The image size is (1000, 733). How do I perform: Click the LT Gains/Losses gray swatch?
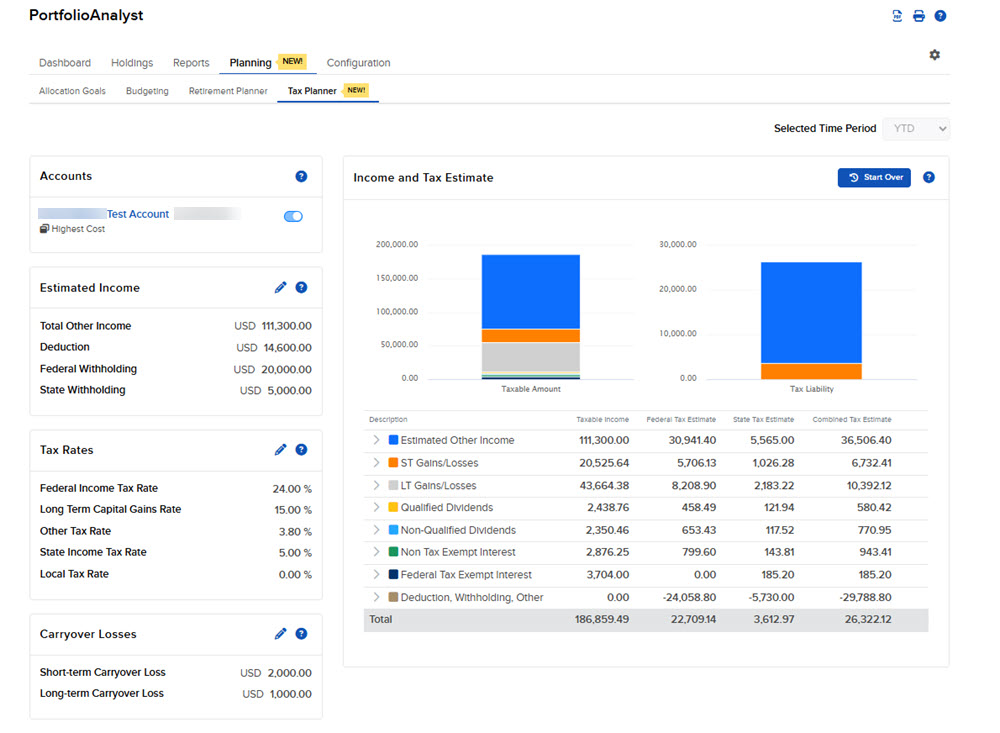coord(393,485)
